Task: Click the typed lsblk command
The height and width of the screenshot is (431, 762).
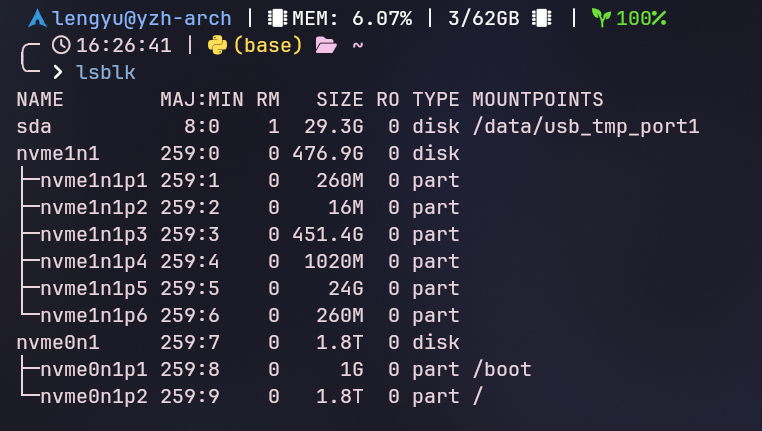Action: pos(106,72)
